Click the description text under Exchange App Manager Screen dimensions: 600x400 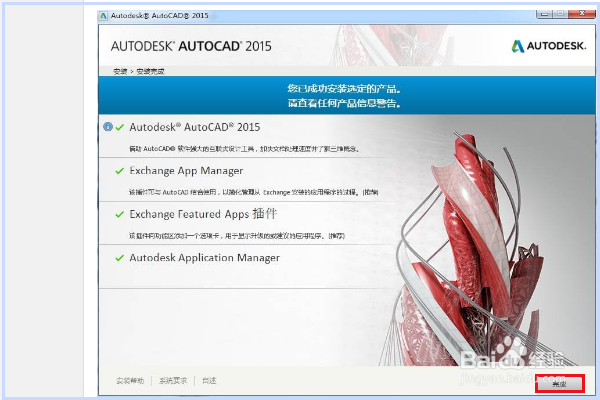[x=254, y=192]
